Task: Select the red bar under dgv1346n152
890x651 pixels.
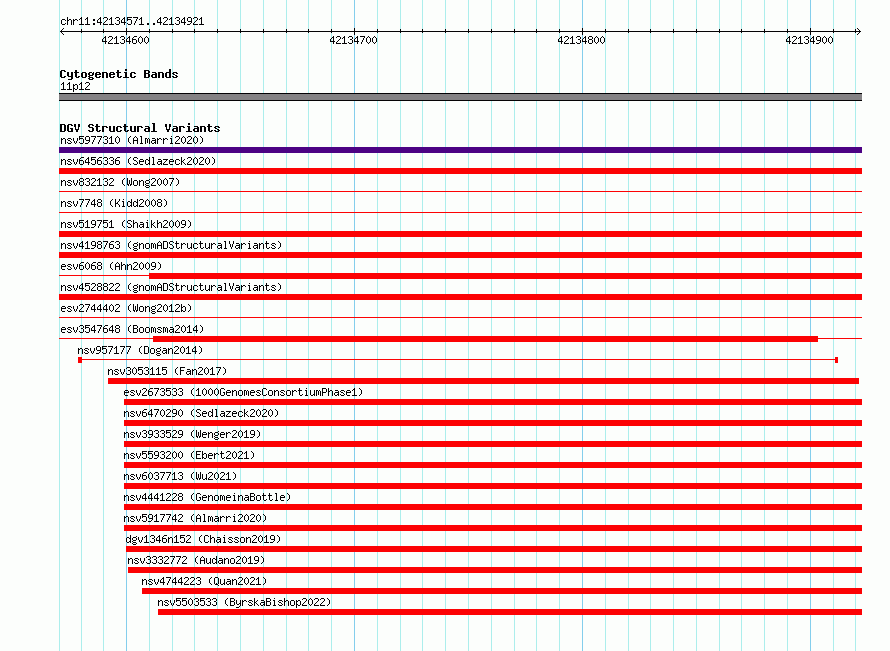Action: [494, 549]
